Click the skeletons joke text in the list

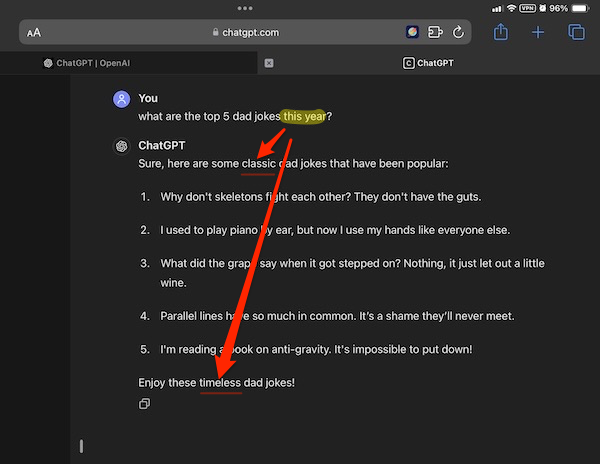pyautogui.click(x=320, y=197)
